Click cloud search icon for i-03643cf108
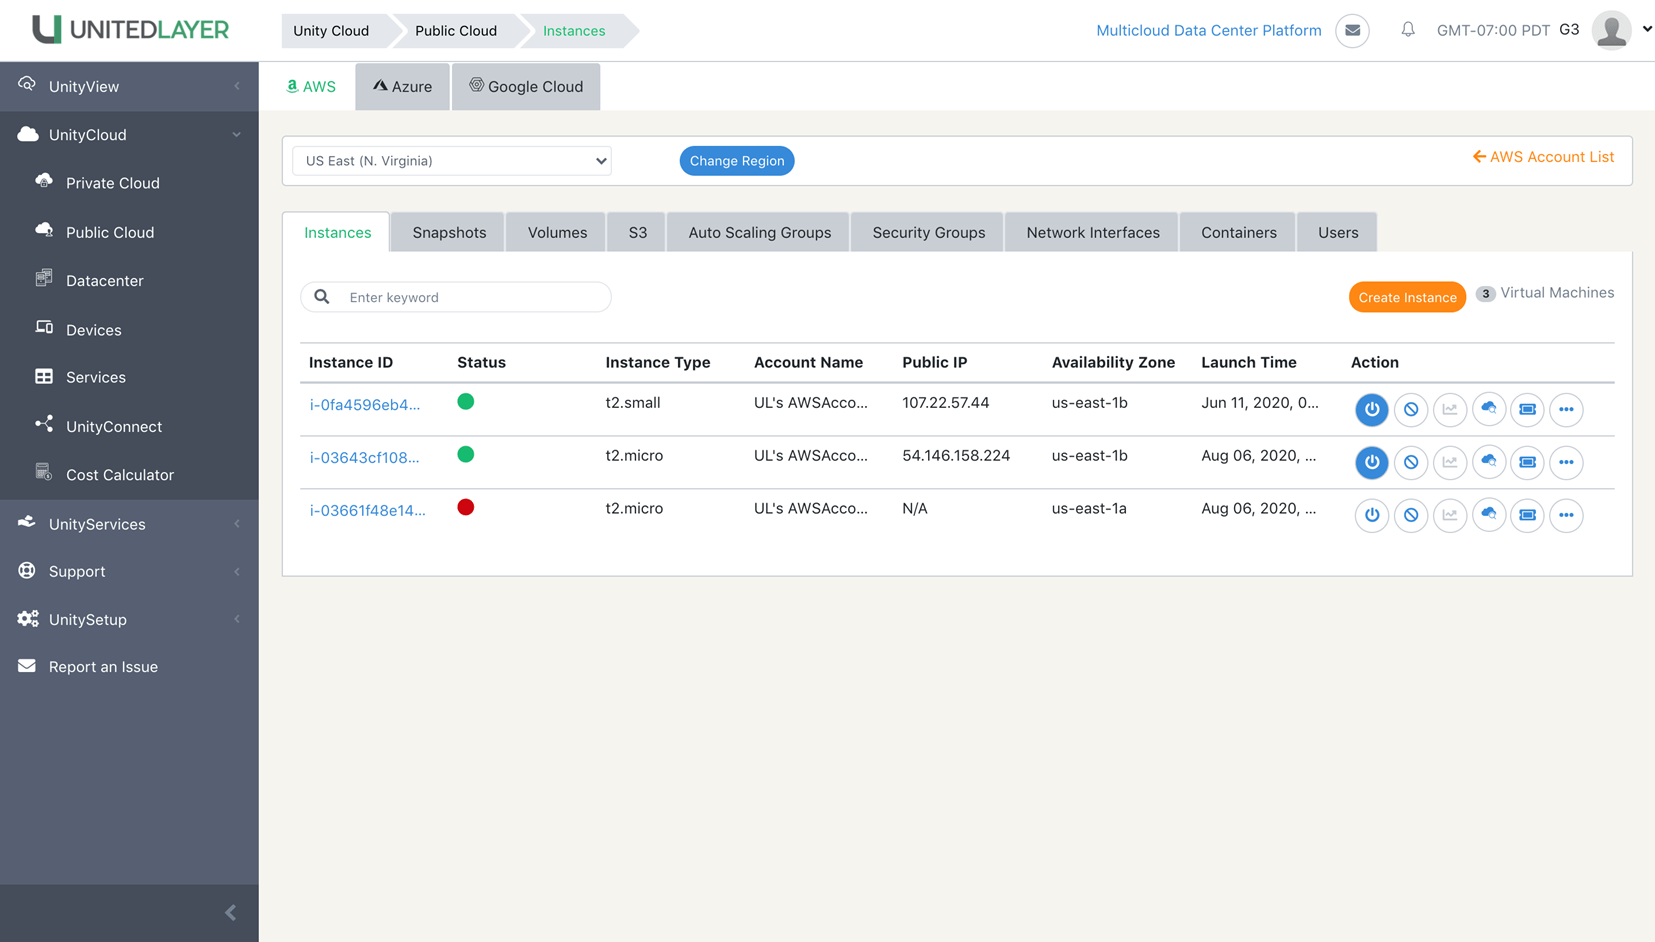 click(x=1488, y=462)
